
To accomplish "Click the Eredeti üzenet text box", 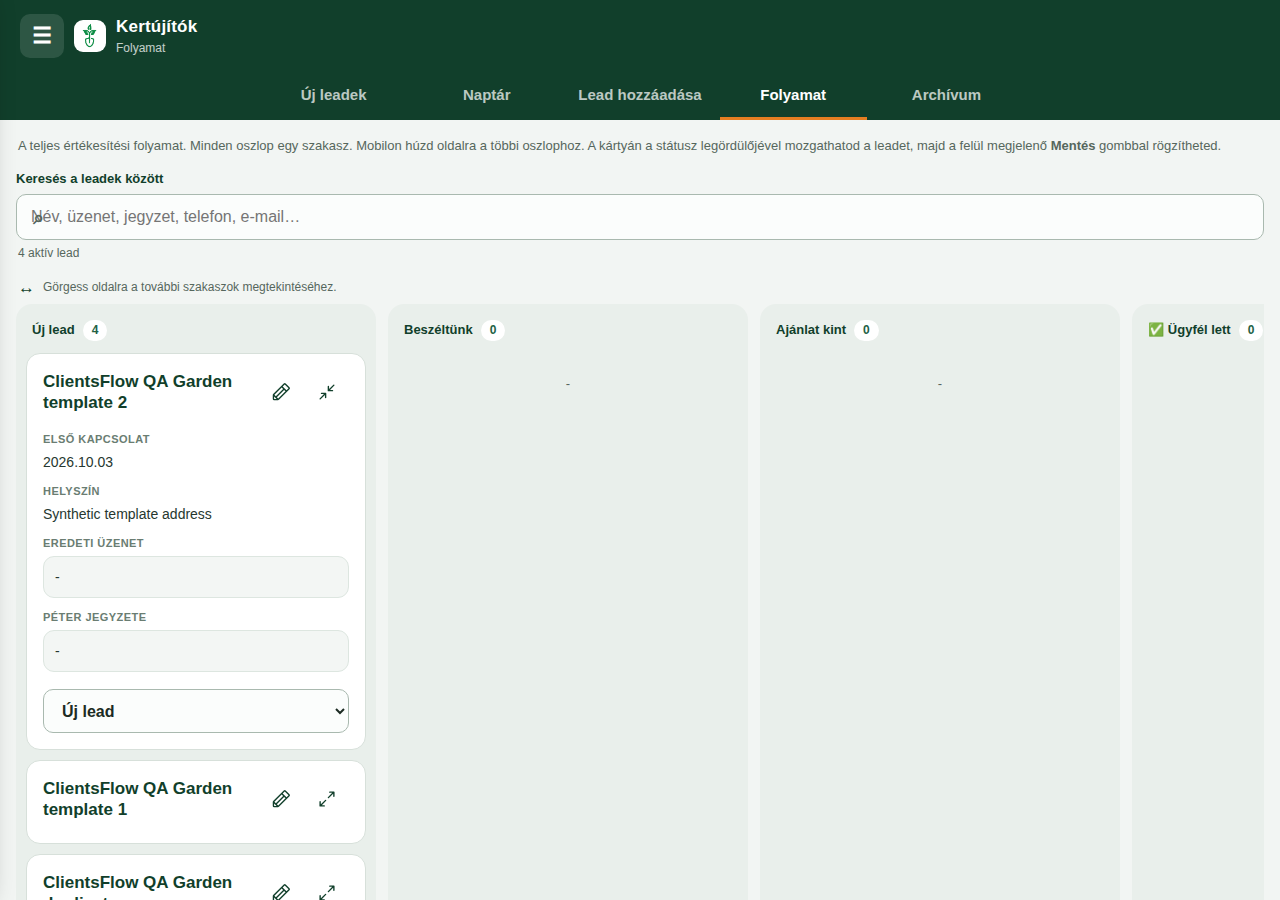I will pyautogui.click(x=196, y=577).
